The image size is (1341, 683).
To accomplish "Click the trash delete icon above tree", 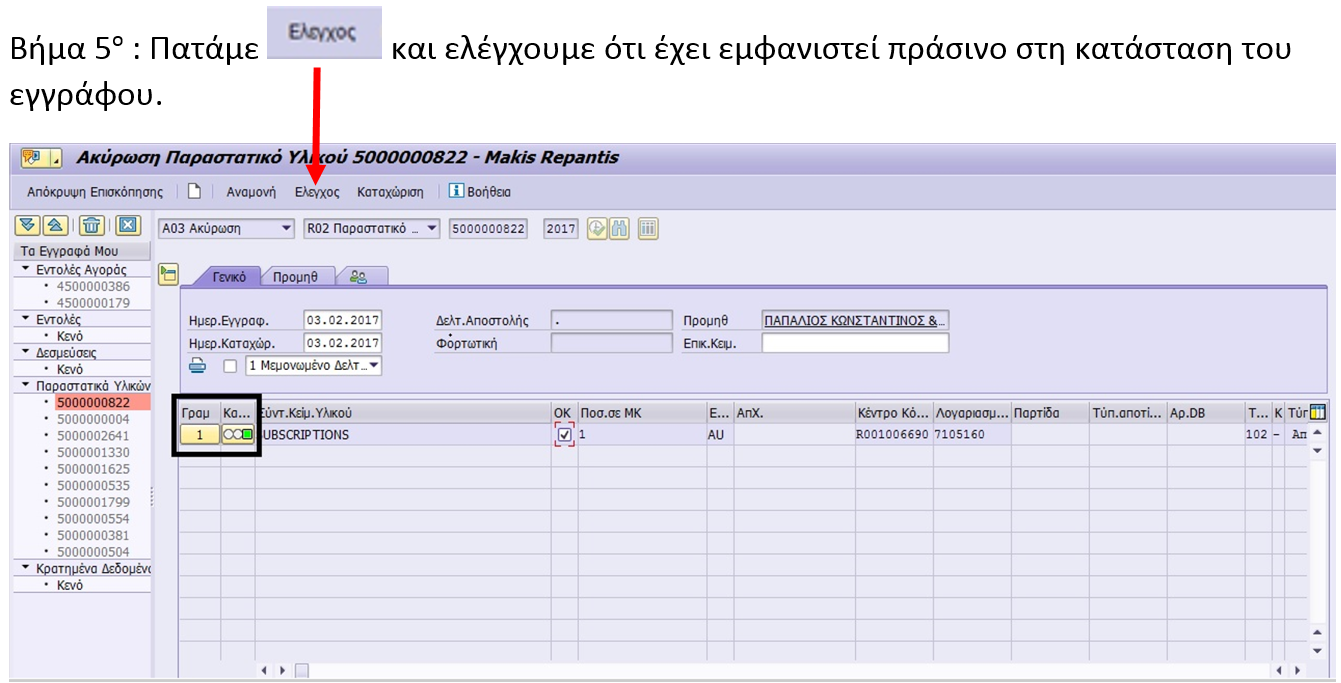I will click(92, 226).
